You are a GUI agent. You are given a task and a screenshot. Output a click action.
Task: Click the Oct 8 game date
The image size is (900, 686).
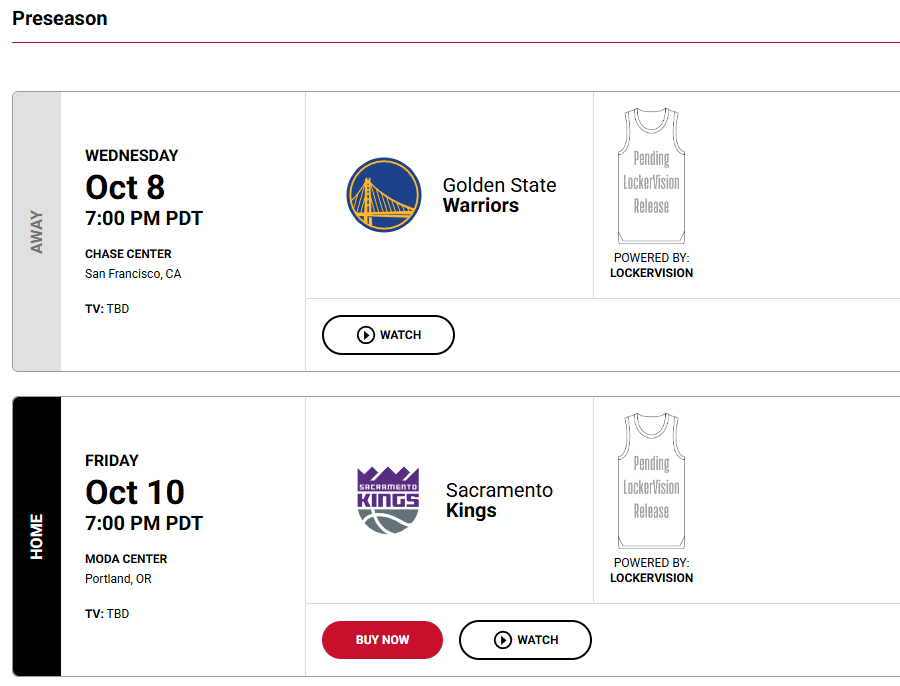click(125, 187)
